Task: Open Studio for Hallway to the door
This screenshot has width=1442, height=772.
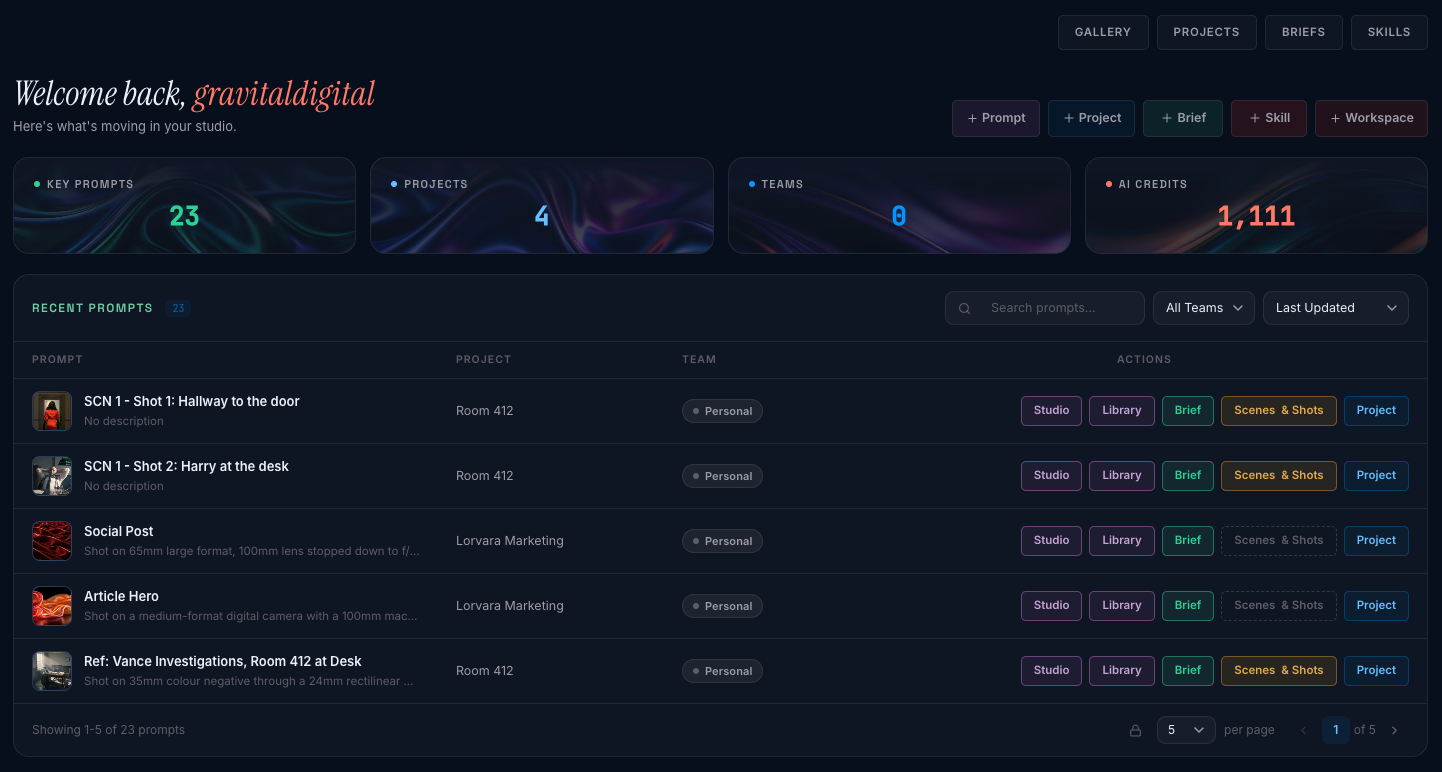Action: [x=1051, y=411]
